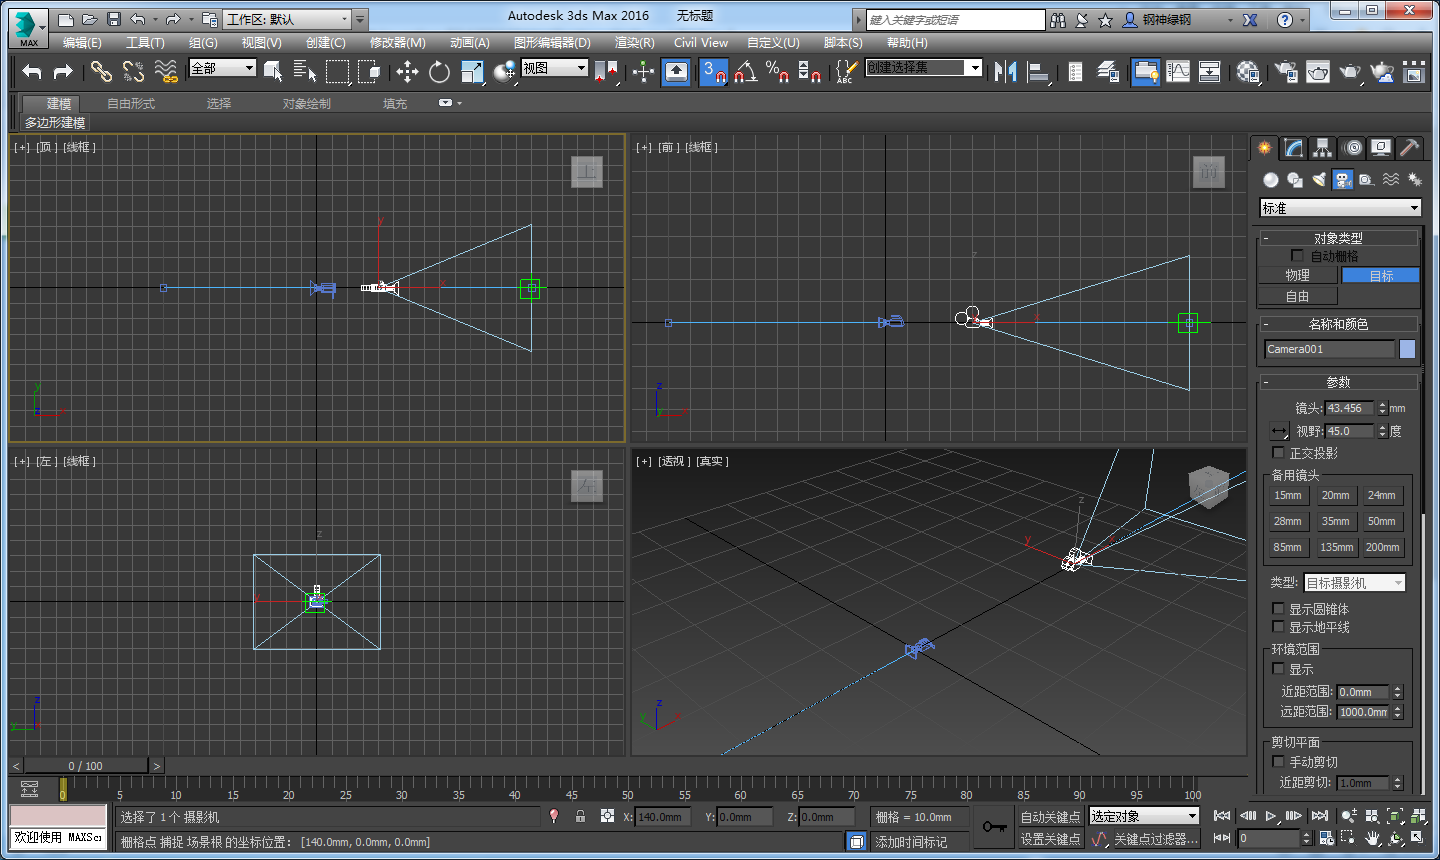Click the 设置关键点 button
The height and width of the screenshot is (860, 1440).
(x=1050, y=839)
